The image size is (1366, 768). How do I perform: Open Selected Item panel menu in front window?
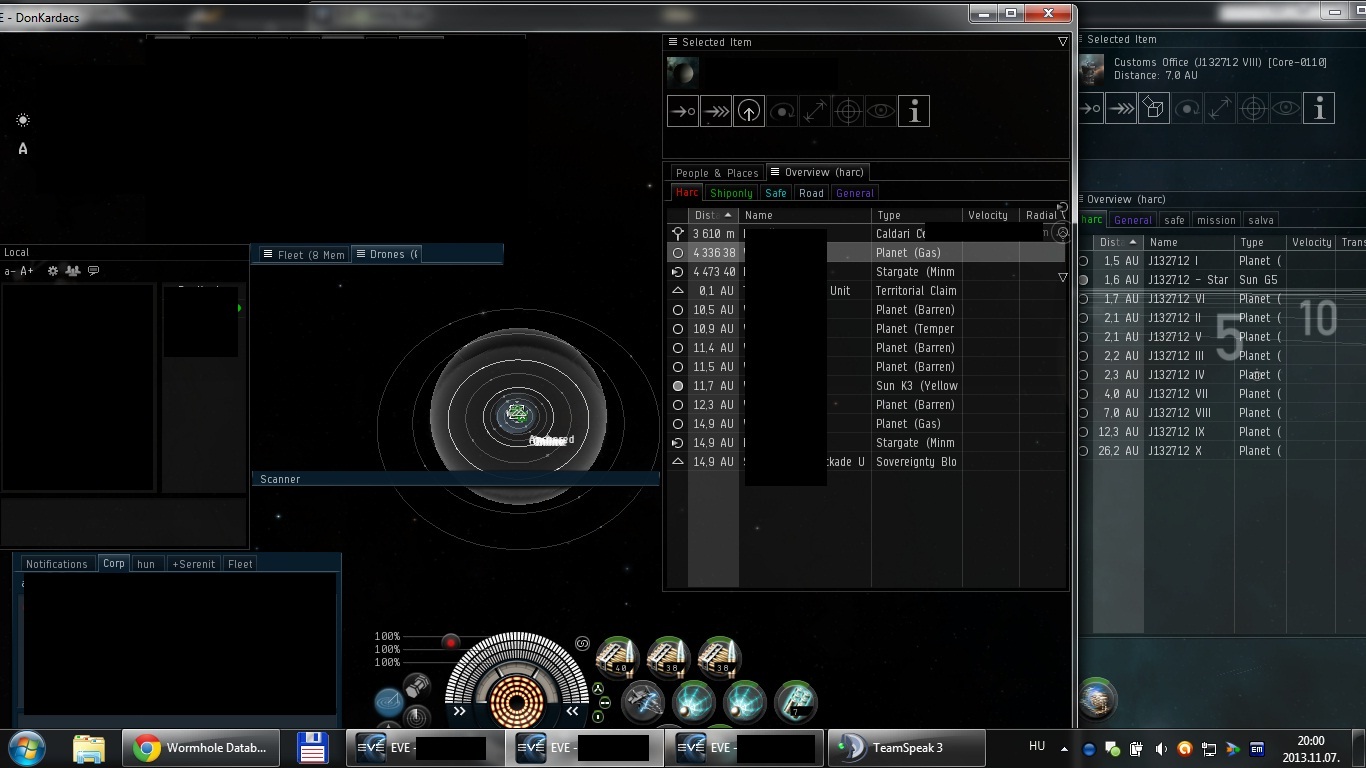click(x=672, y=42)
